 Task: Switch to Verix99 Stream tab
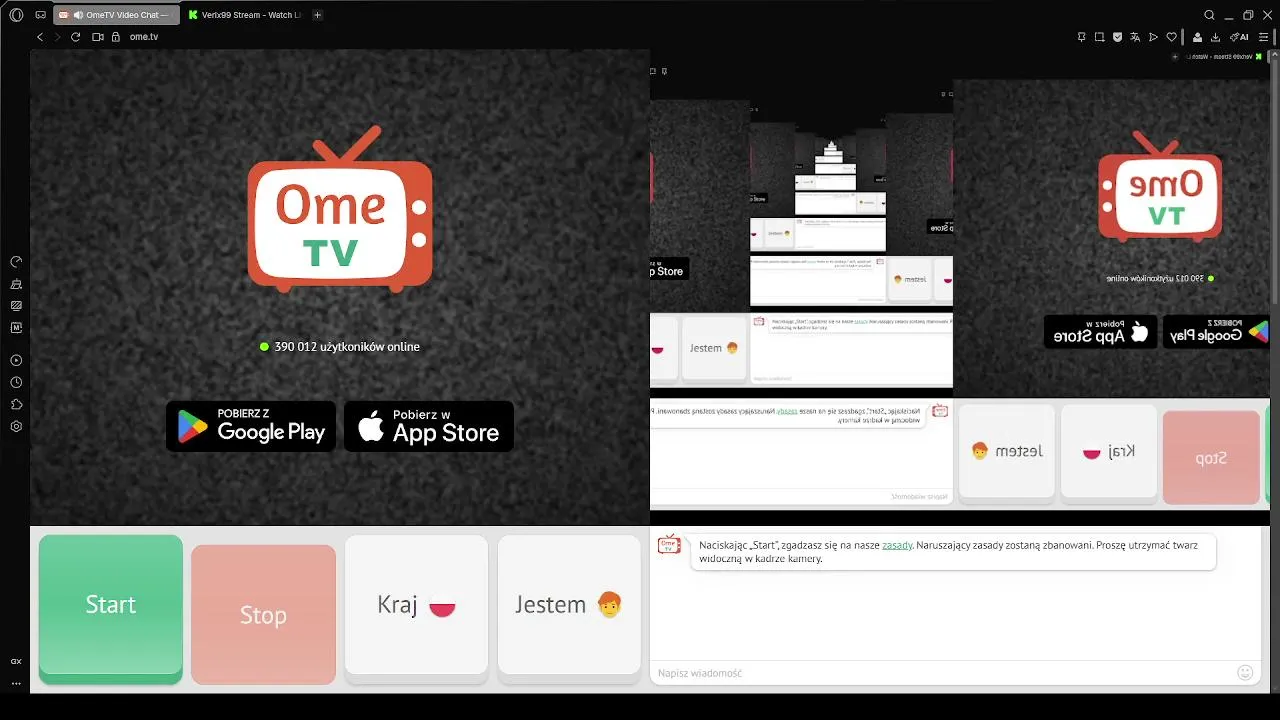(244, 15)
